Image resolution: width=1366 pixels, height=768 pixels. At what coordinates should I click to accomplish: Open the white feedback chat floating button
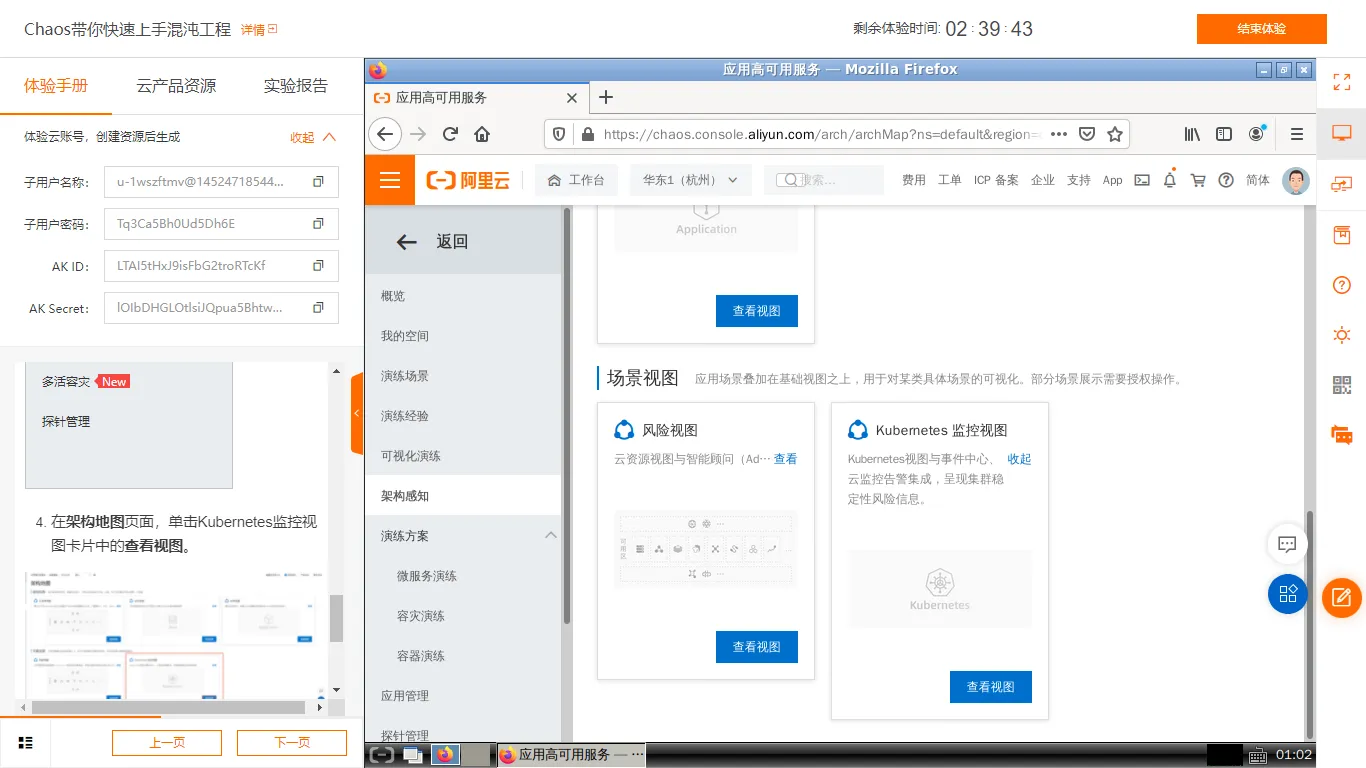coord(1288,544)
